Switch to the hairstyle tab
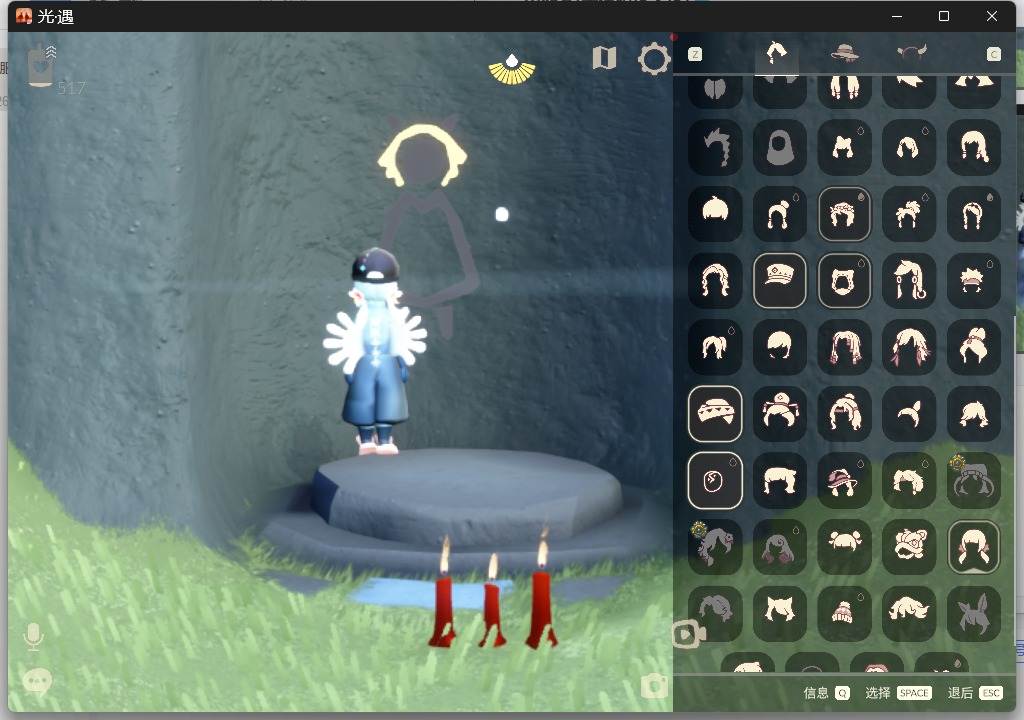This screenshot has height=720, width=1024. (776, 53)
